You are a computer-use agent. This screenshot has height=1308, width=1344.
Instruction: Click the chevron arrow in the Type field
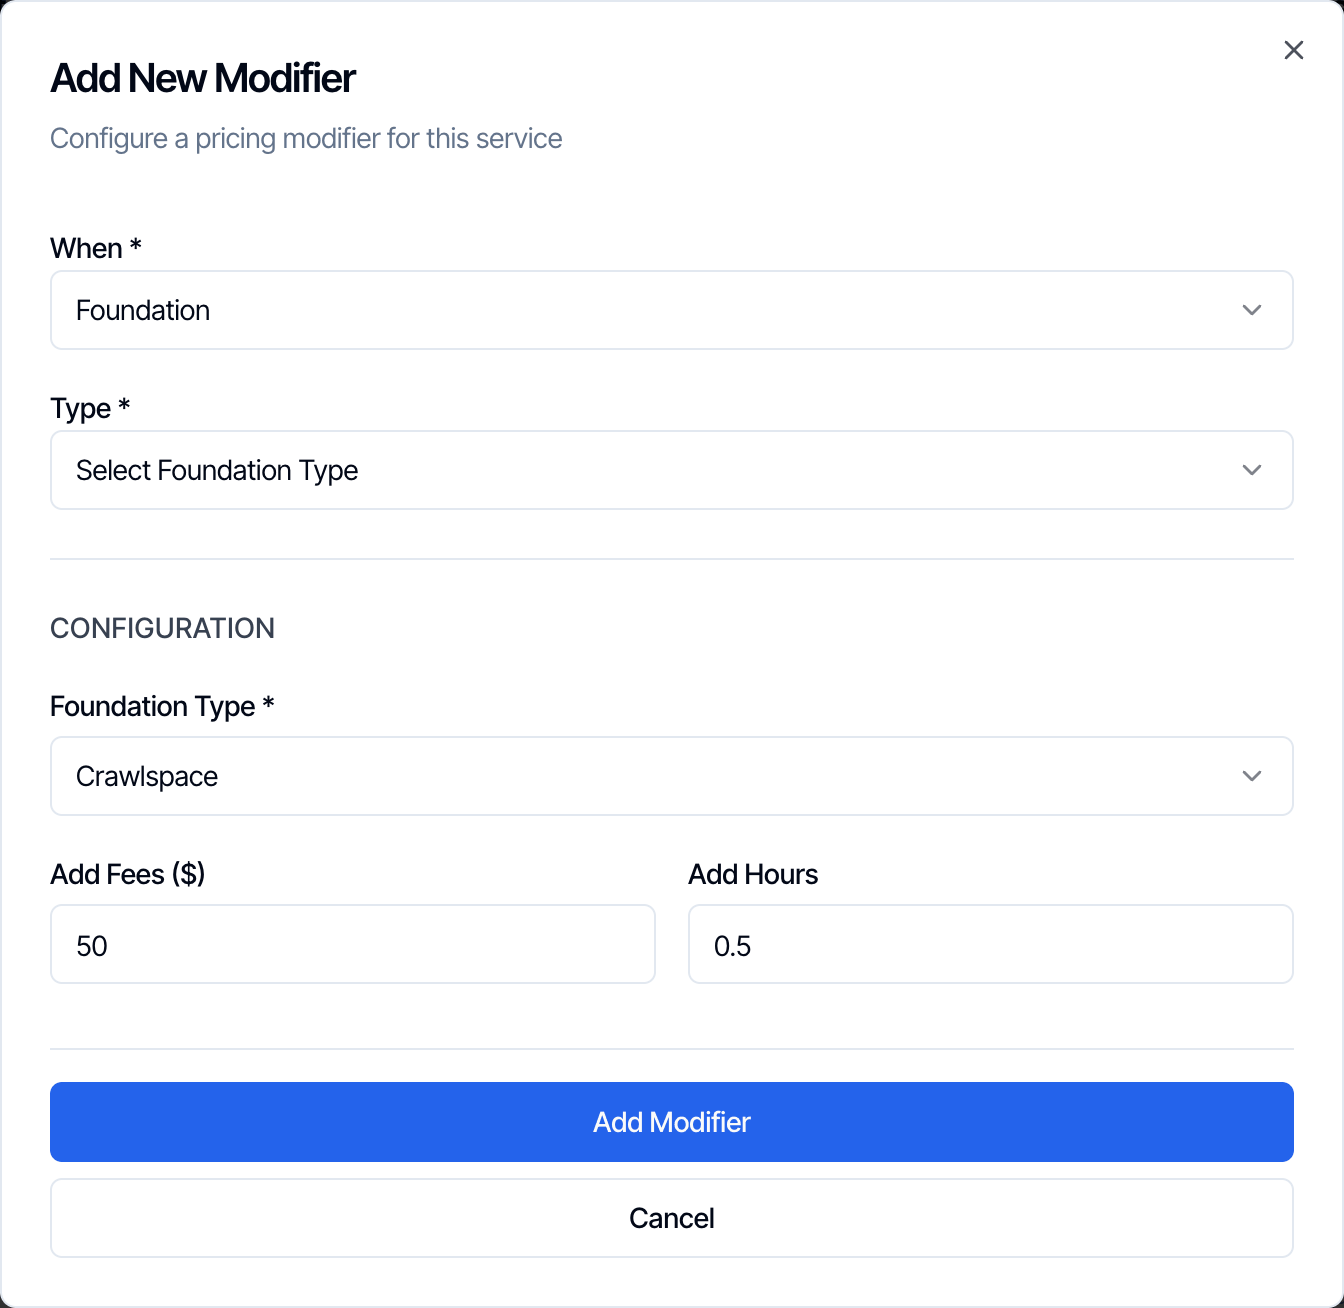click(x=1251, y=470)
